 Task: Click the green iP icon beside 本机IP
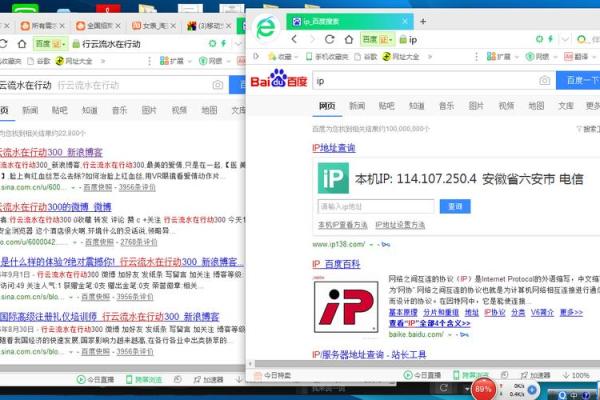pyautogui.click(x=333, y=178)
